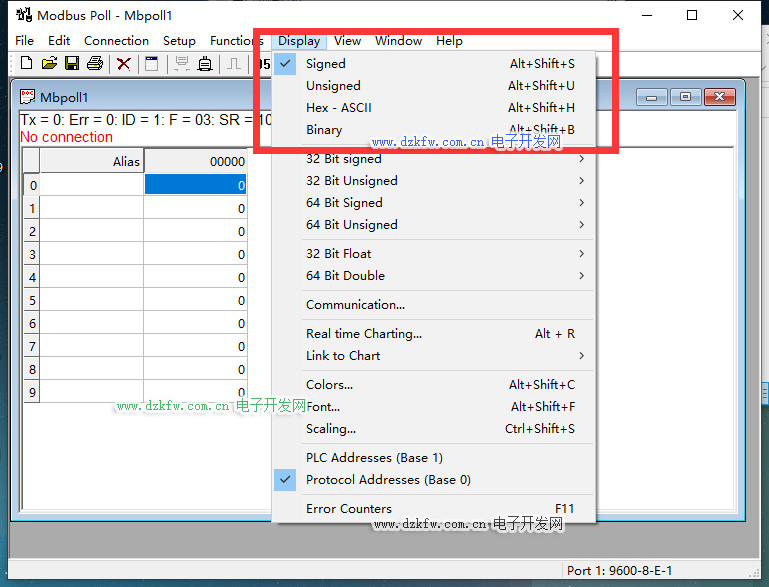This screenshot has width=769, height=587.
Task: Open Real time Charting dialog
Action: (x=364, y=334)
